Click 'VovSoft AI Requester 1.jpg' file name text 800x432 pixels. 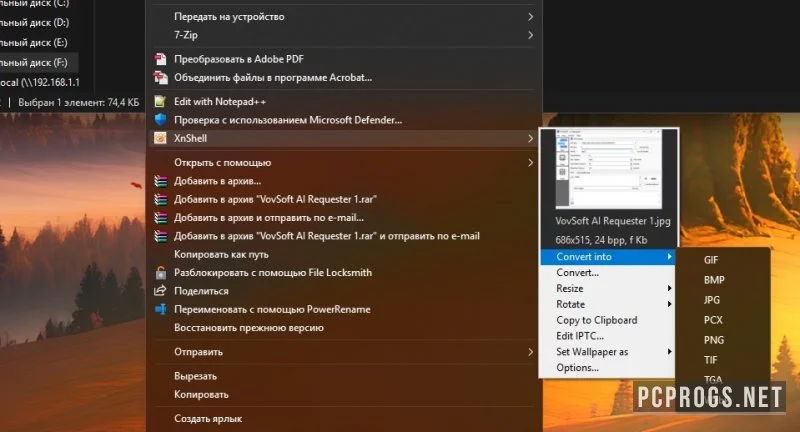(613, 221)
